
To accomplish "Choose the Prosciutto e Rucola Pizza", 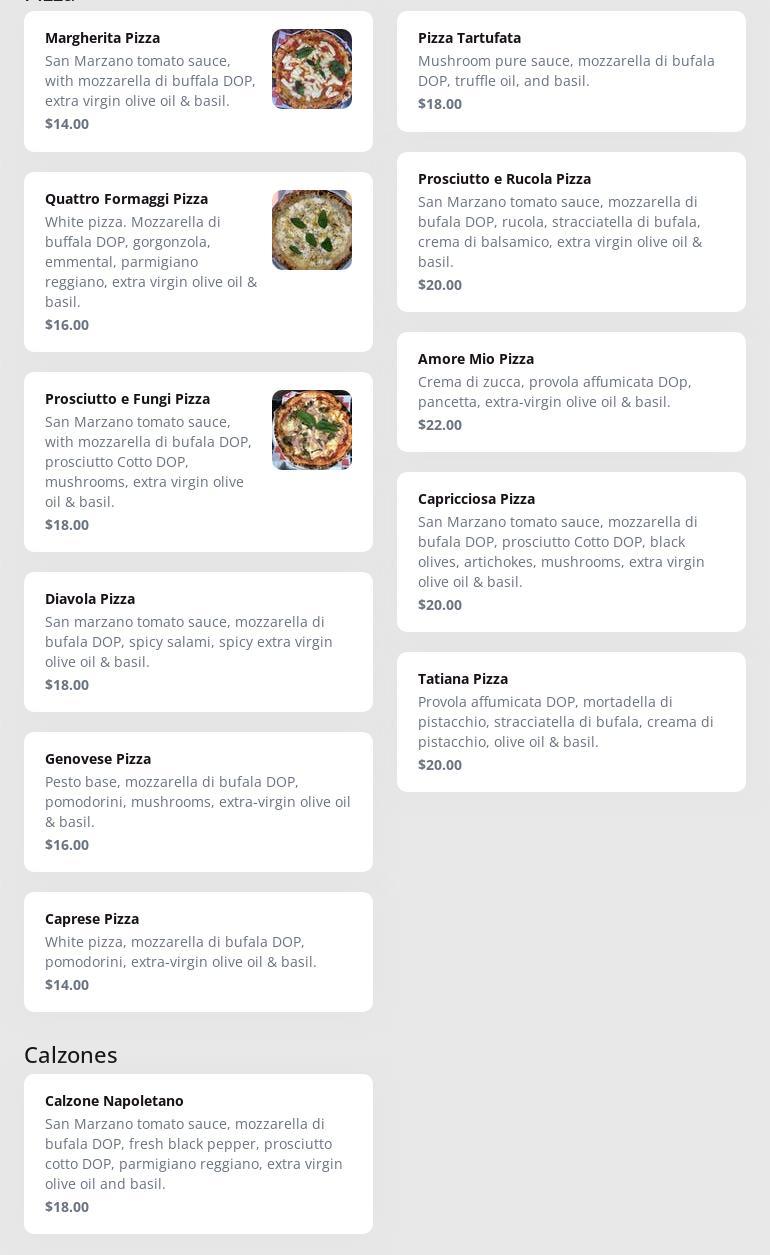I will pos(571,232).
